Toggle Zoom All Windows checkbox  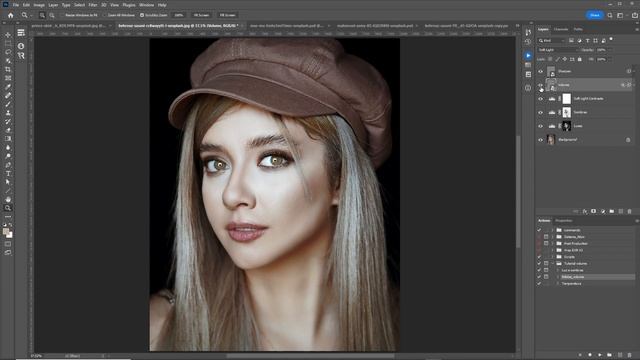(x=105, y=15)
